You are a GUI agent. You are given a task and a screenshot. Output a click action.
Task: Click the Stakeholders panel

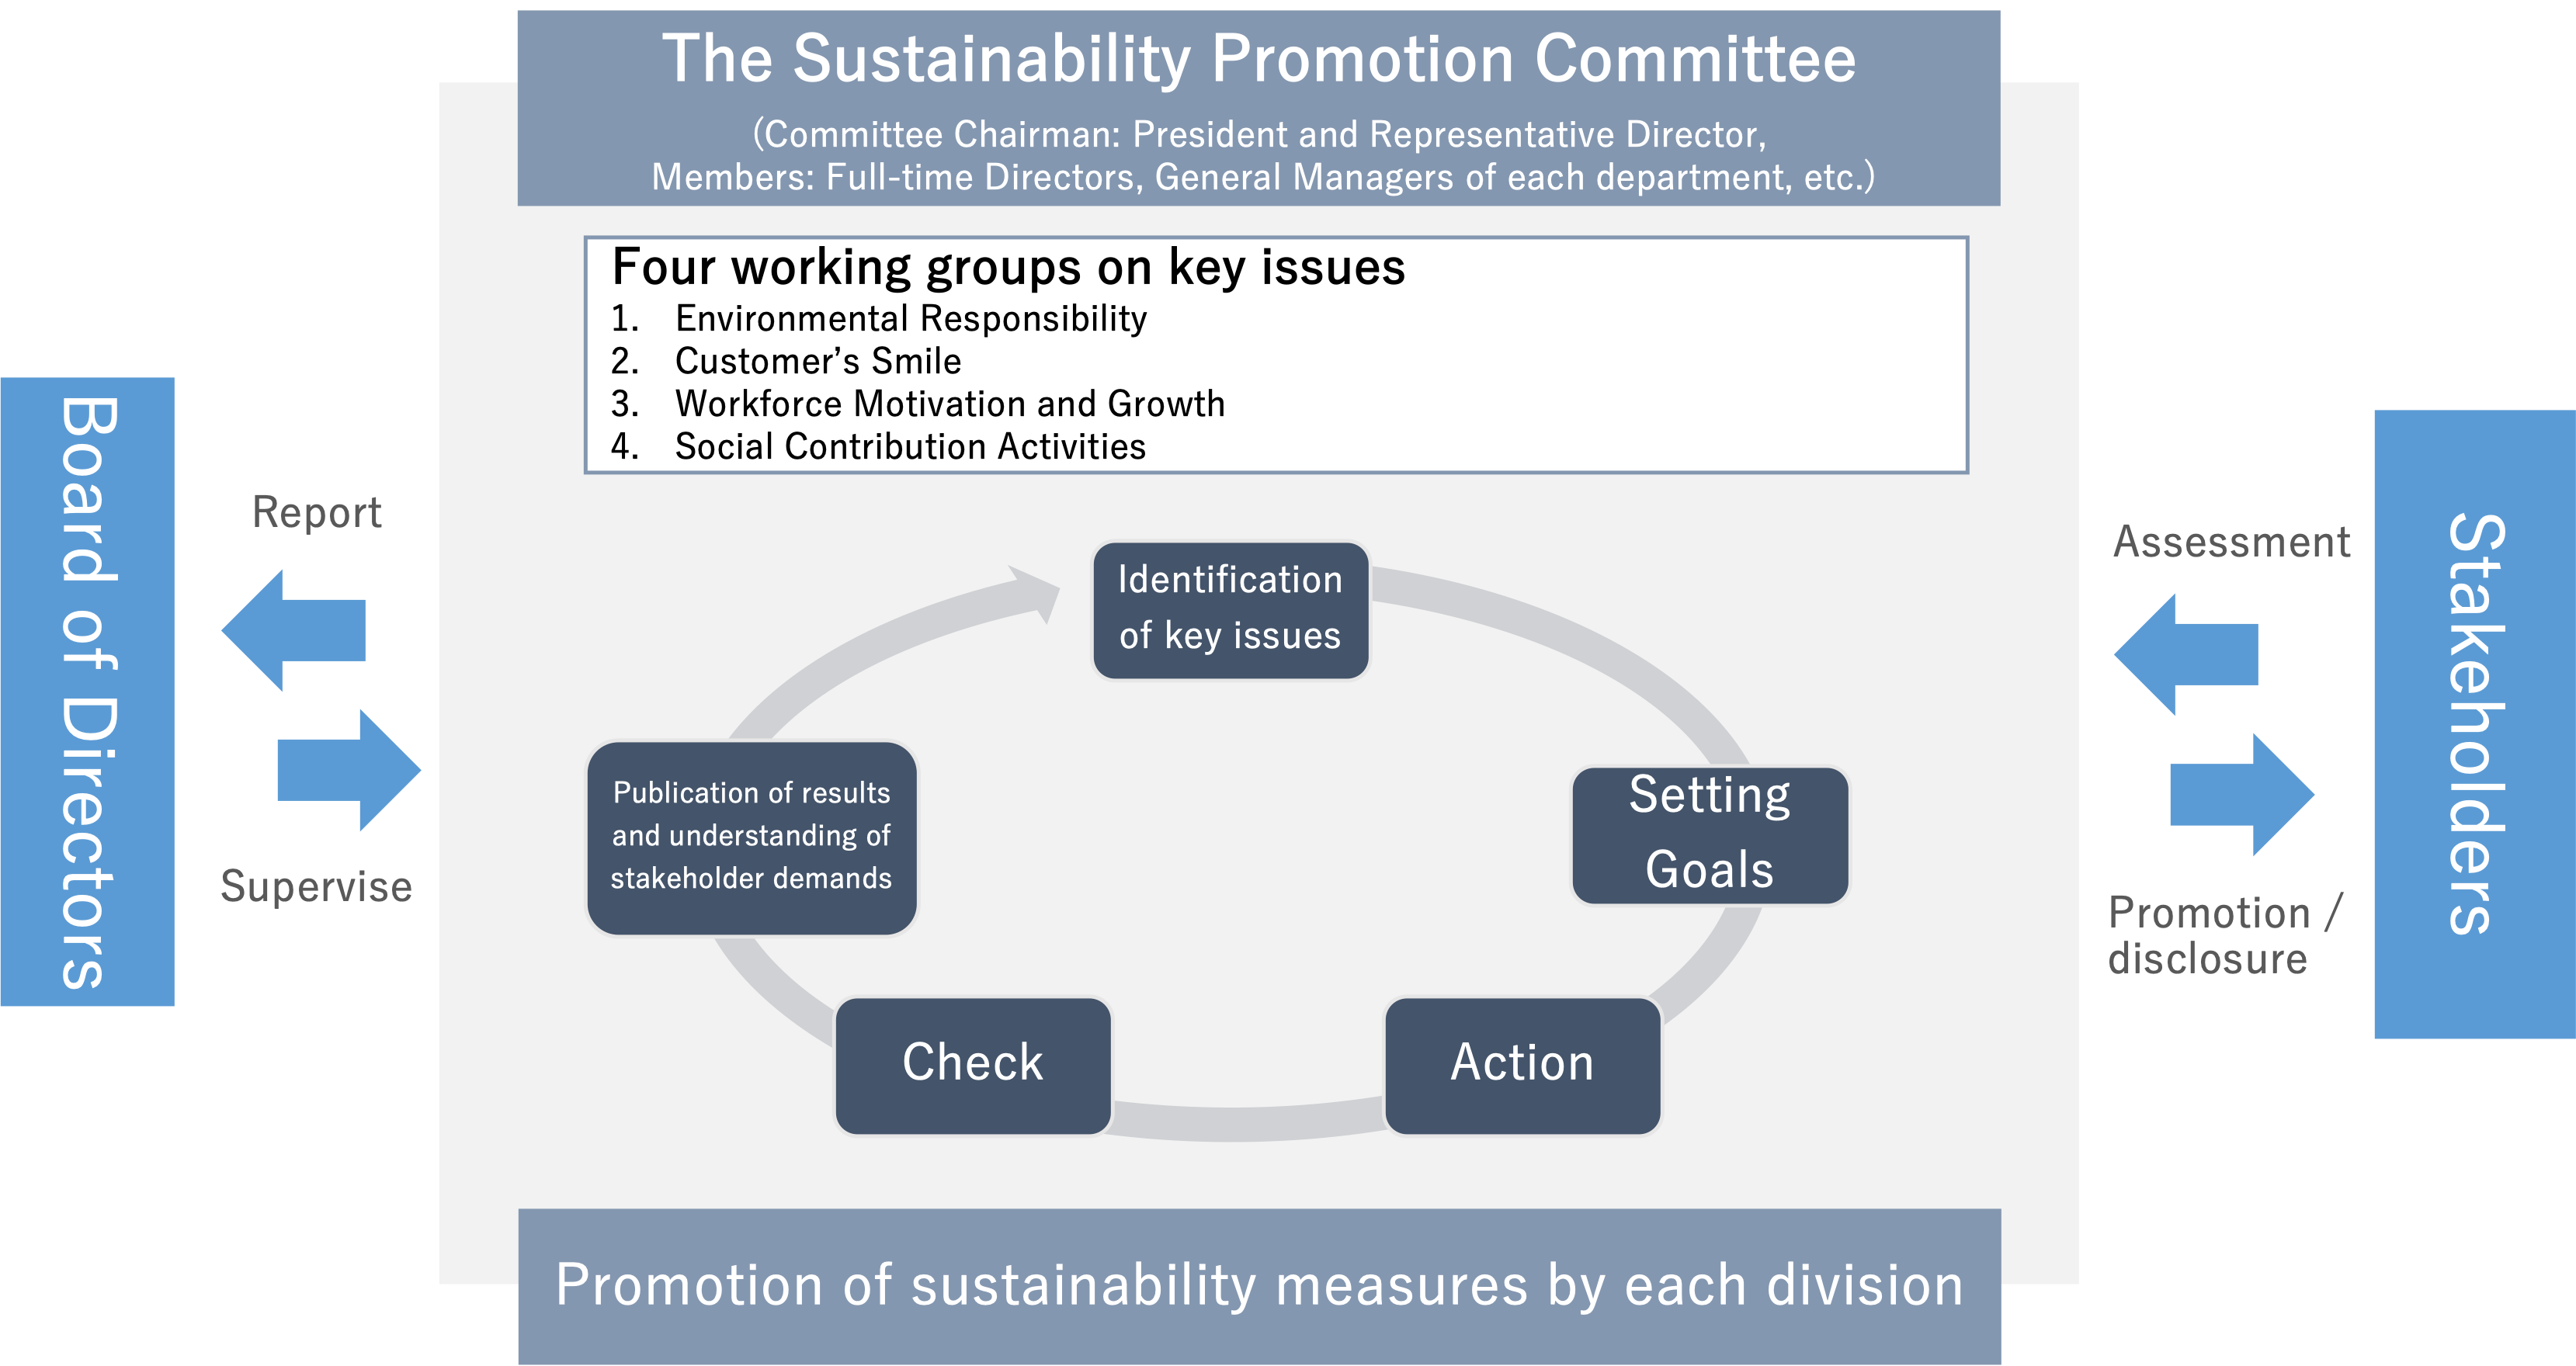click(x=2475, y=724)
